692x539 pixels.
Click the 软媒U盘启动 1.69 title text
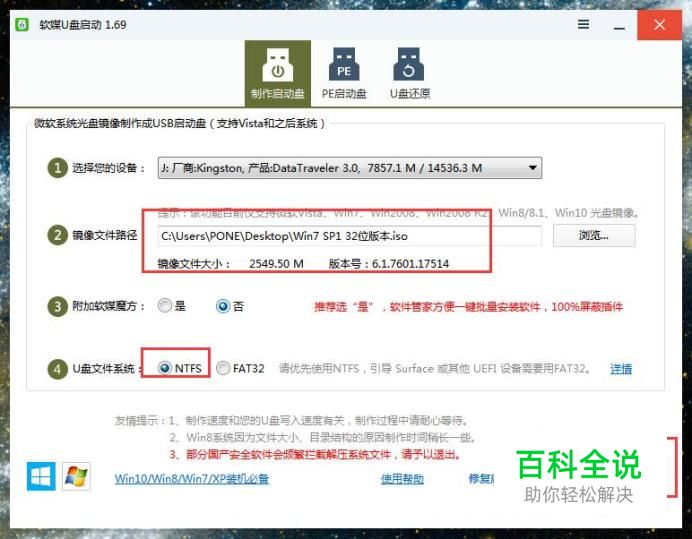click(x=83, y=25)
